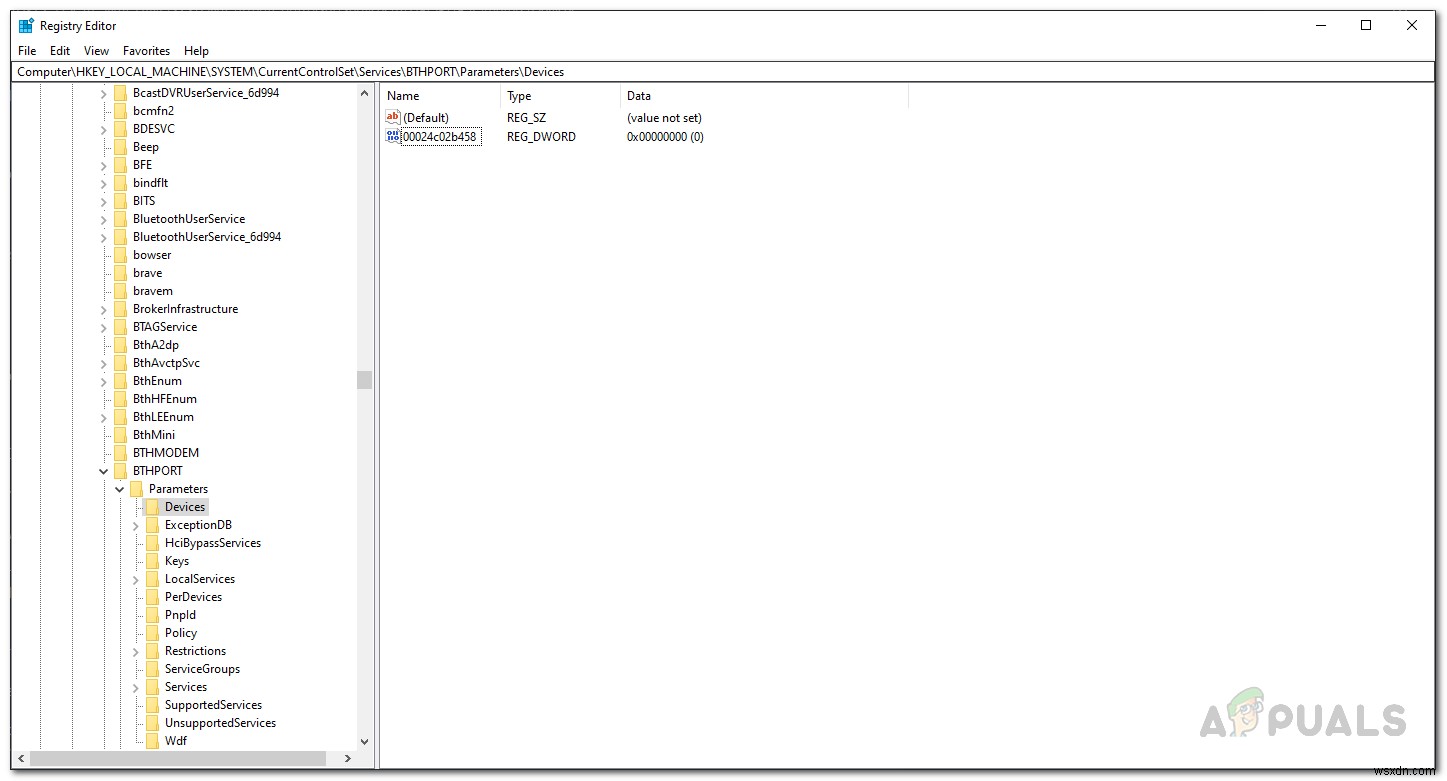Select the SupportedServices key

[213, 705]
